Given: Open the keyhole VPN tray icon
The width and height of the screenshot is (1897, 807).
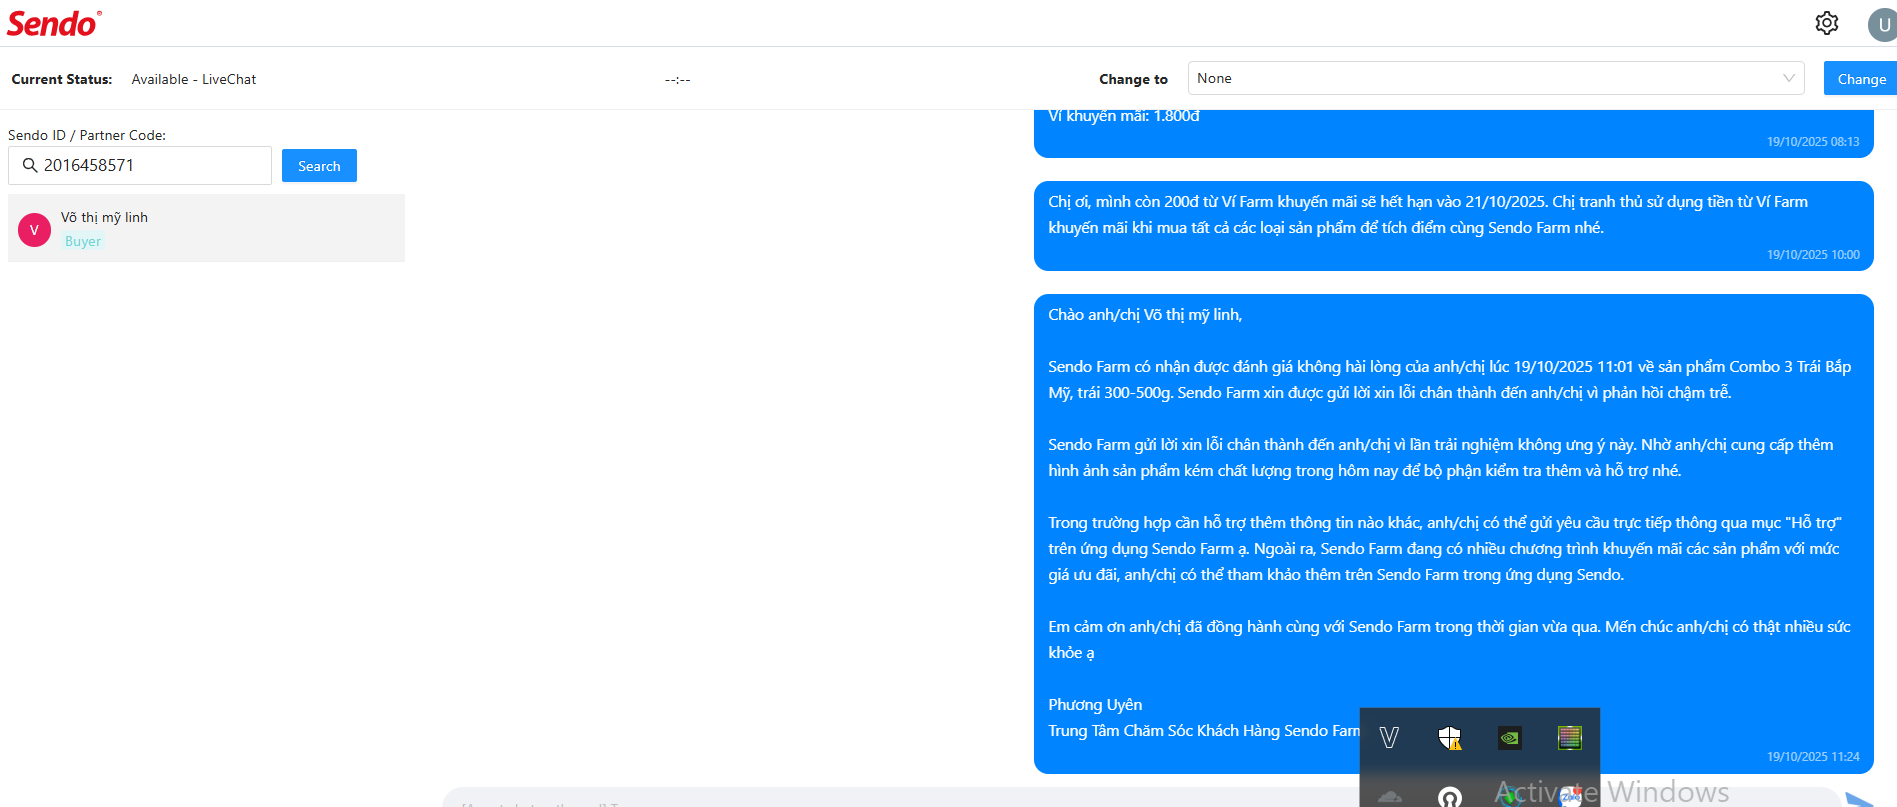Looking at the screenshot, I should pos(1450,796).
